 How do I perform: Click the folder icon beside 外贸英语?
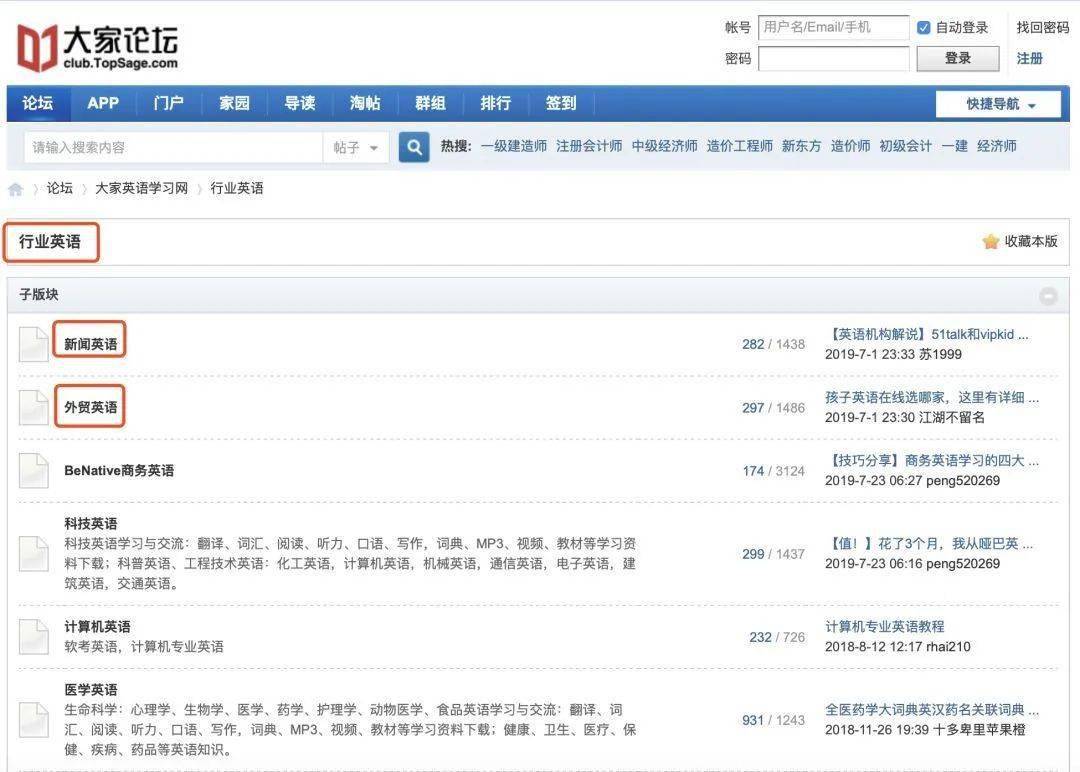(x=33, y=408)
